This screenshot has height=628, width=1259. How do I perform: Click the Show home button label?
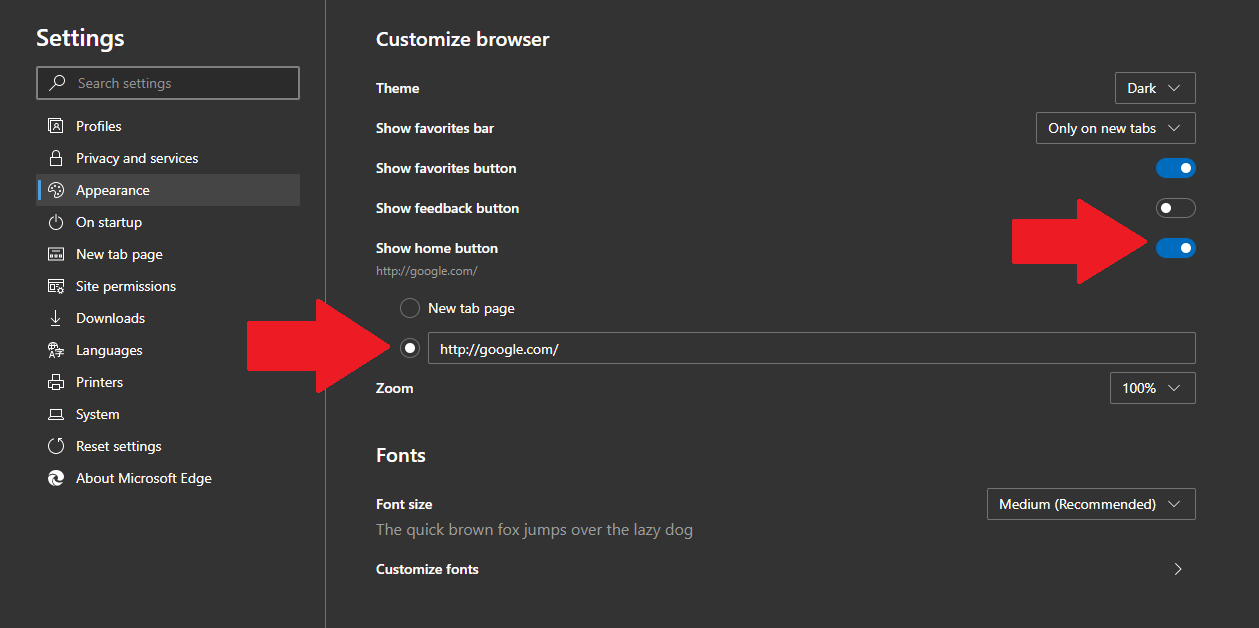click(x=437, y=248)
